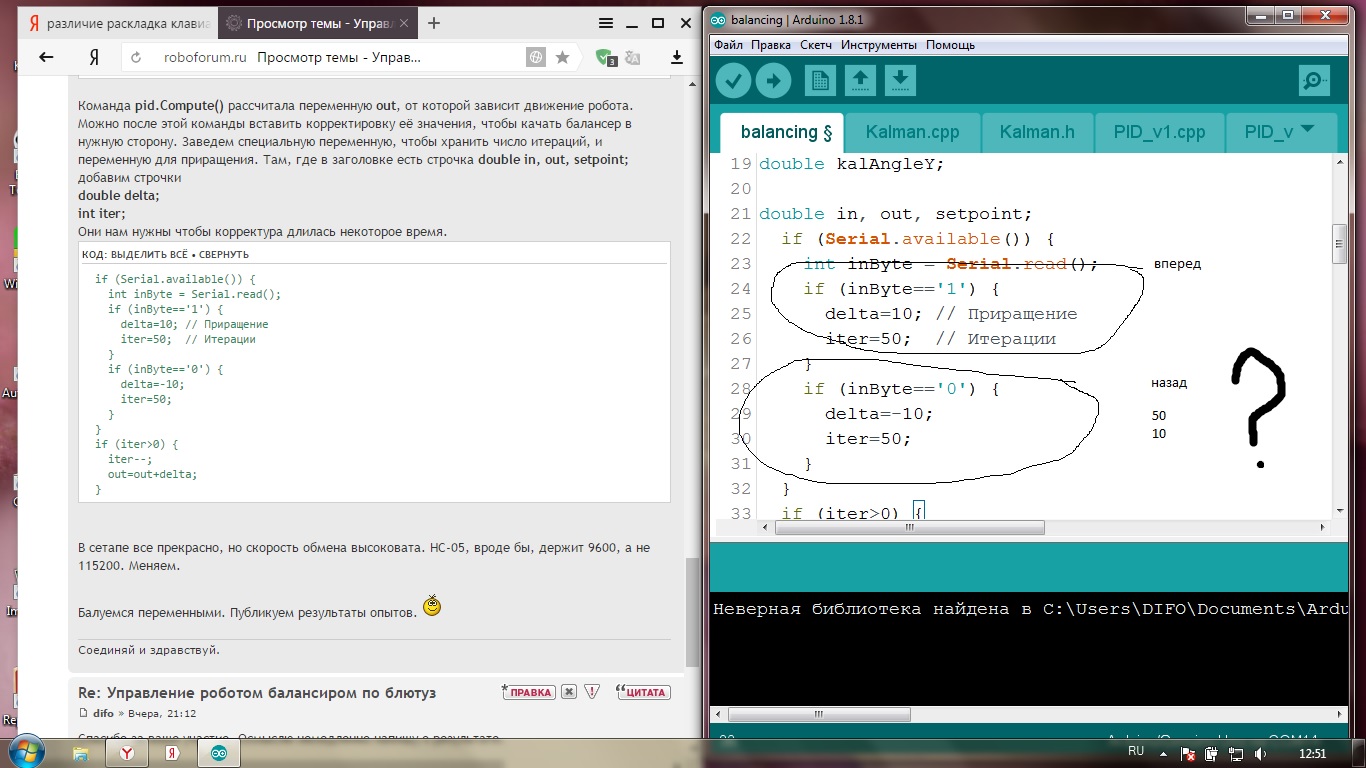
Task: Open the Serial Monitor magnifier icon
Action: 1314,81
